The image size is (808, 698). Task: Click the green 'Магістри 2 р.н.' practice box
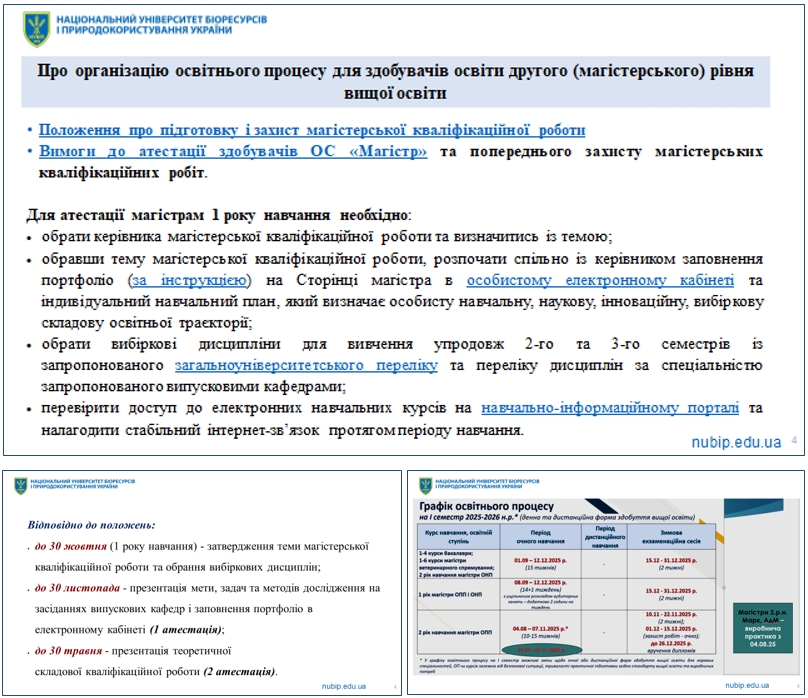coord(763,628)
